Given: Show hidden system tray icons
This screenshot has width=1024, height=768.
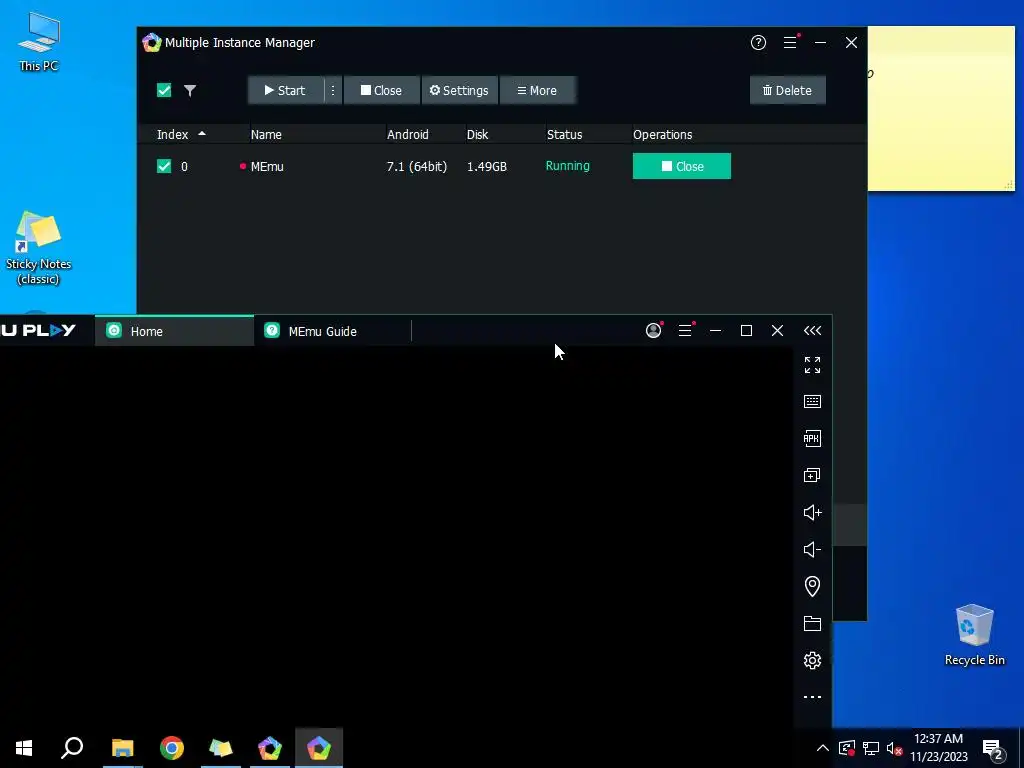Looking at the screenshot, I should (823, 748).
